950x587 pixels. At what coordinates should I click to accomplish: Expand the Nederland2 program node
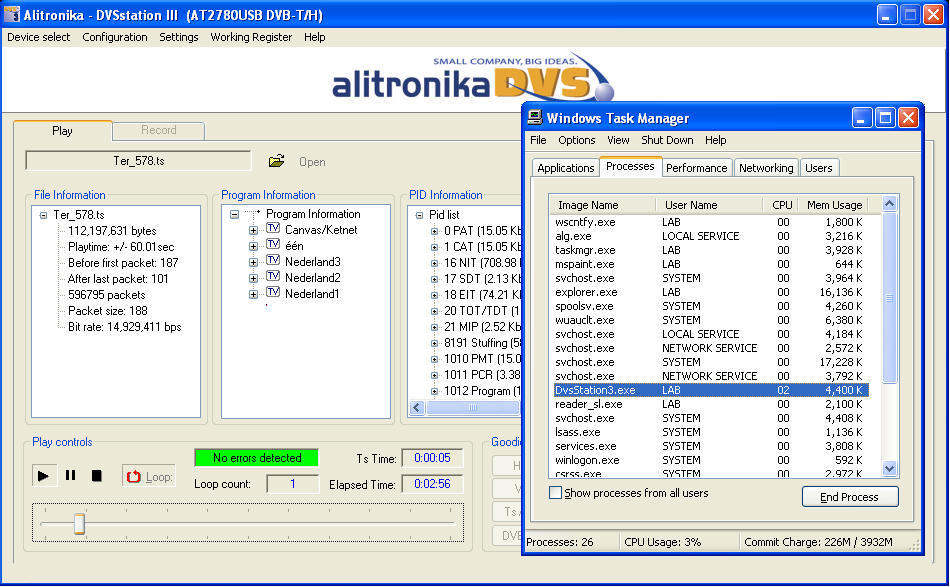click(x=253, y=279)
